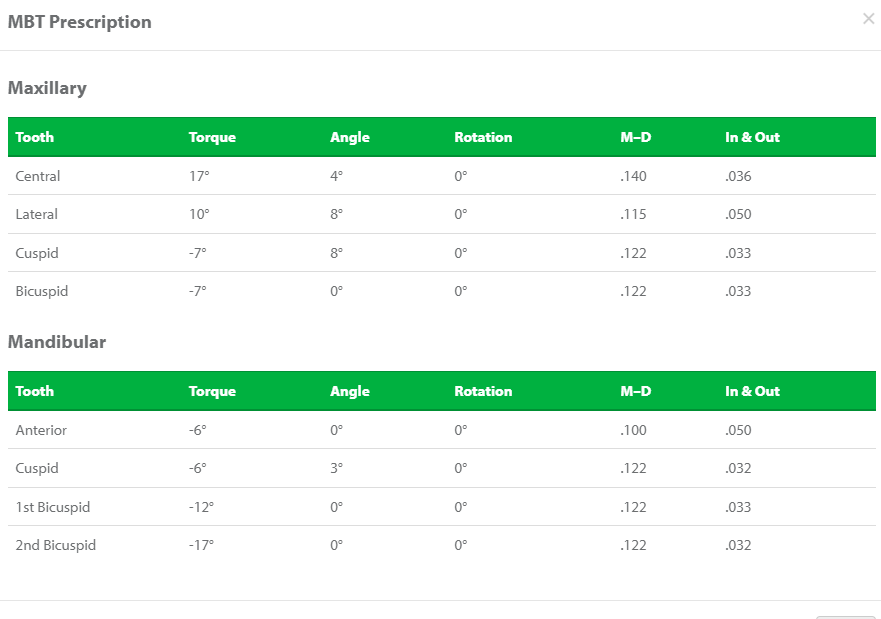Select the maxillary Cuspid row
This screenshot has width=881, height=619.
point(442,253)
